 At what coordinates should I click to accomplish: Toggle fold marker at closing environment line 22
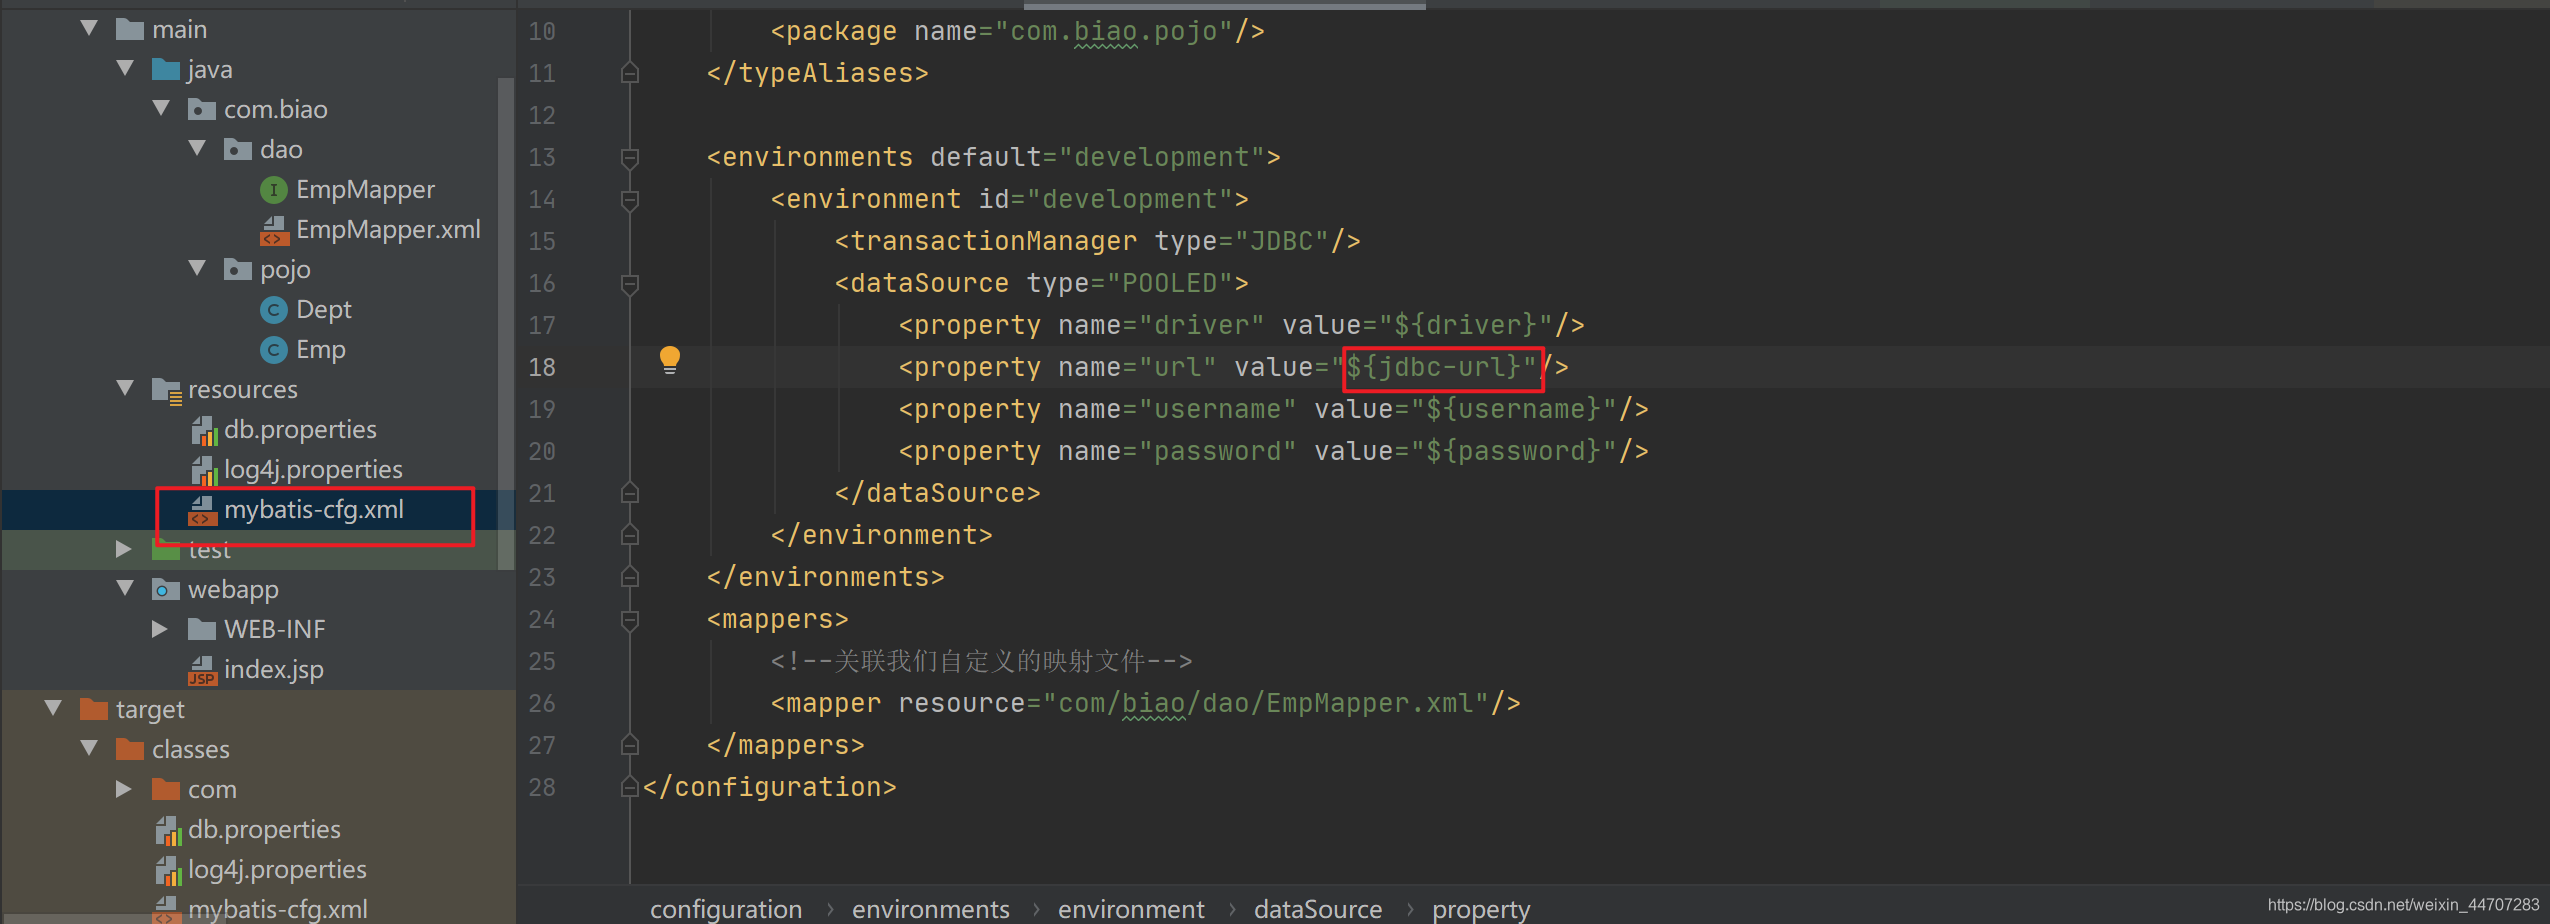630,535
